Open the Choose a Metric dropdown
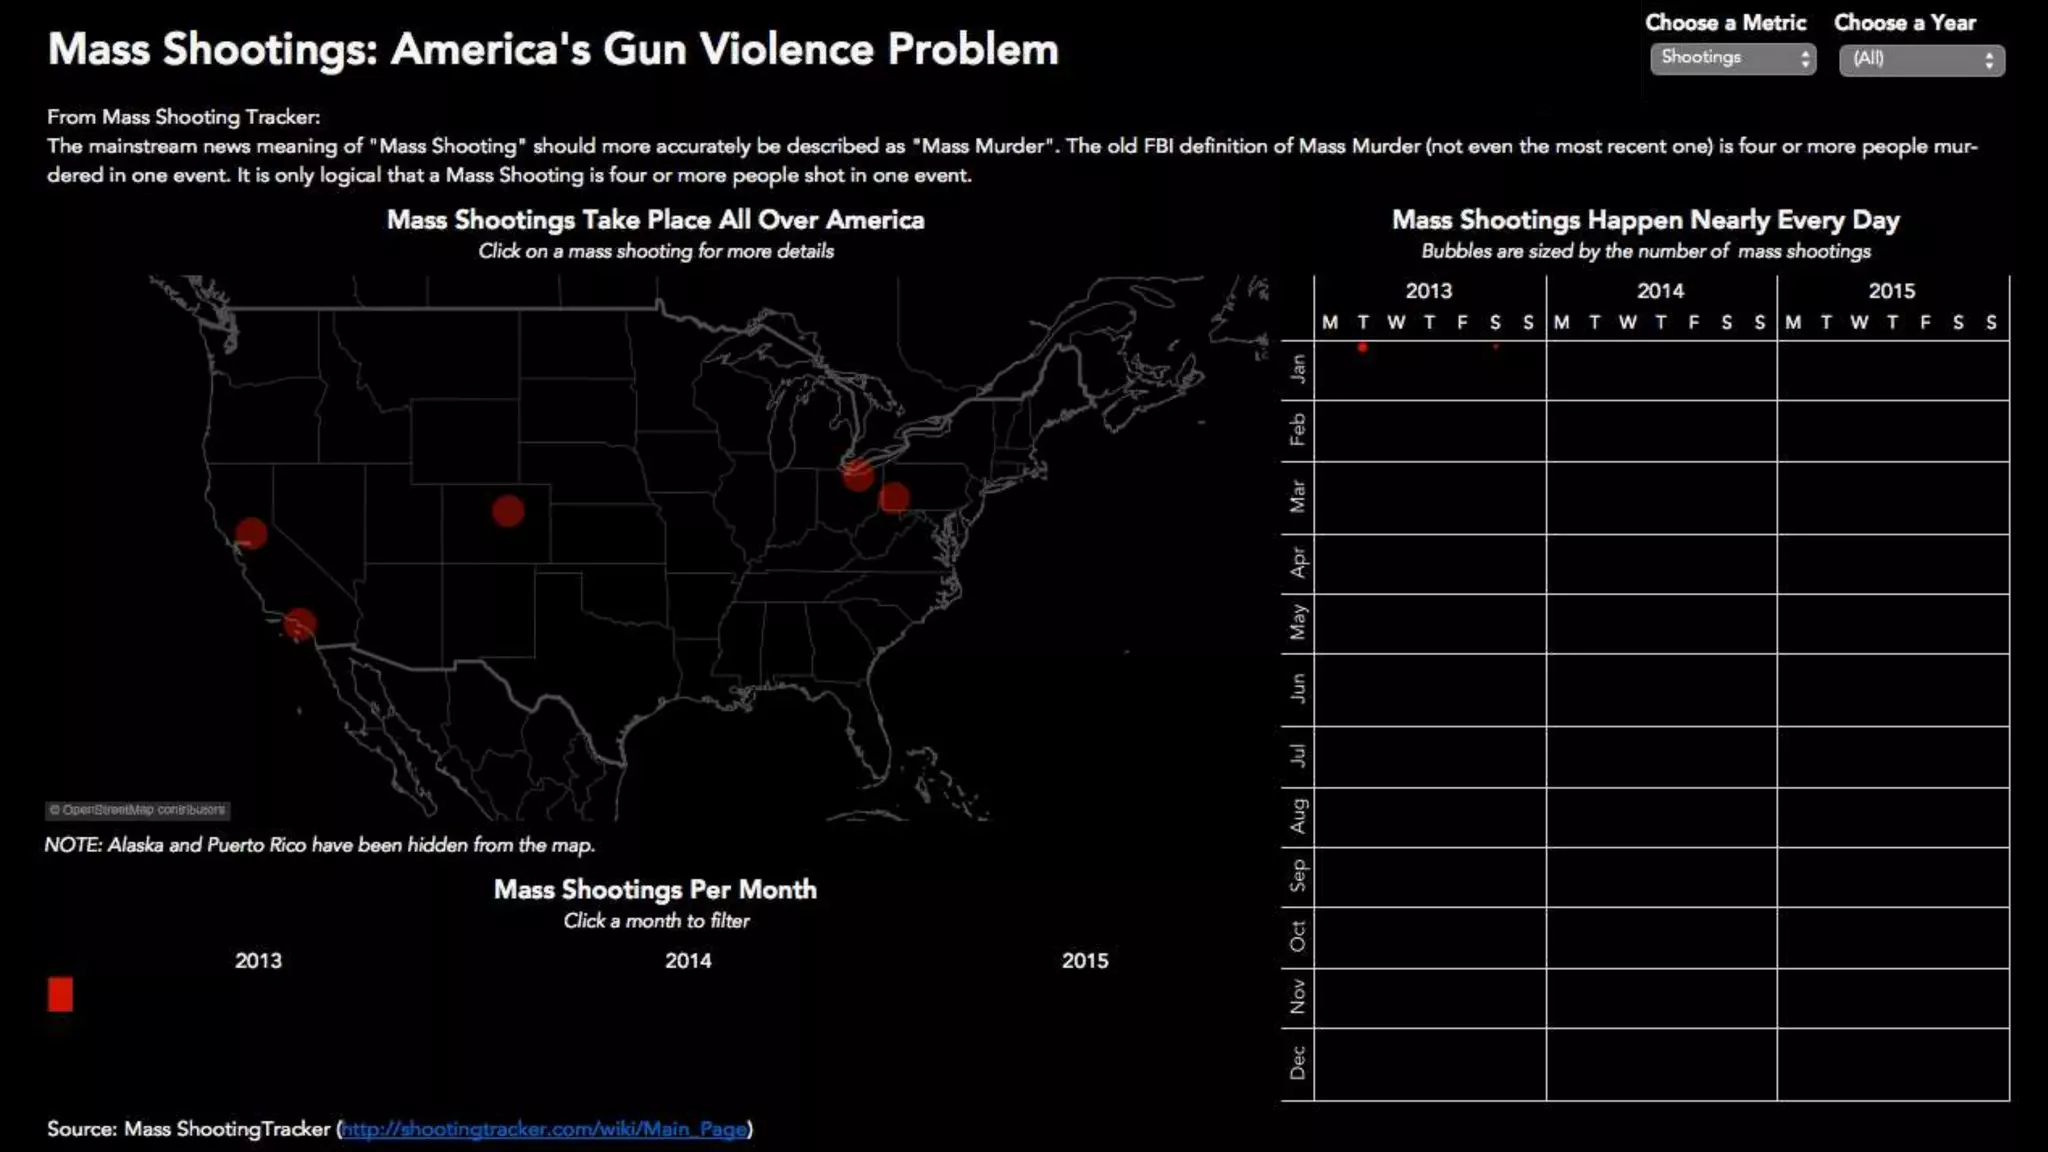2048x1152 pixels. click(x=1732, y=58)
